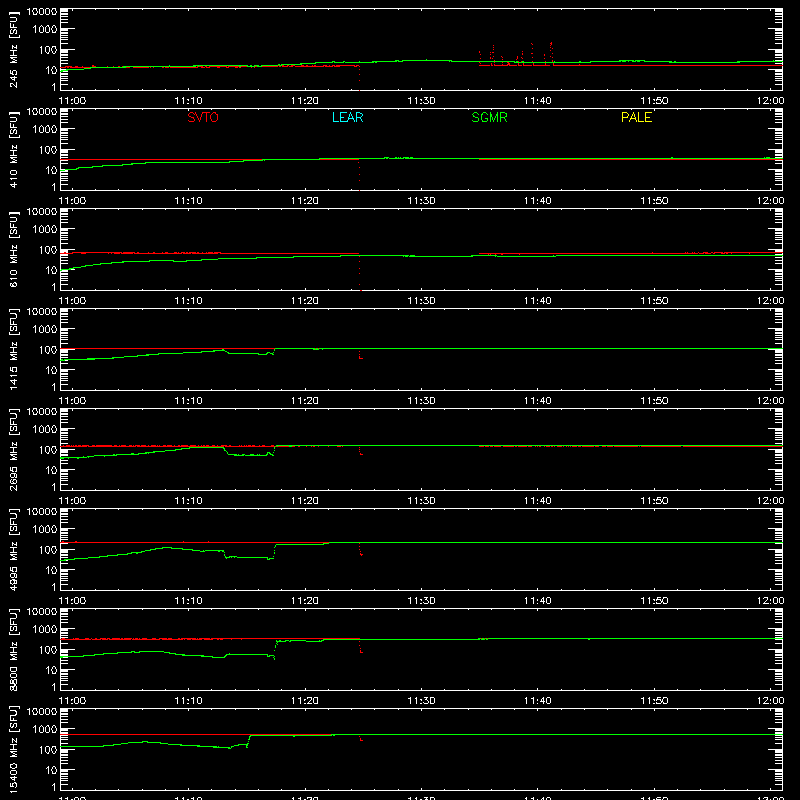Select the 15400 MHz [SFU] axis label
Image resolution: width=800 pixels, height=800 pixels.
tap(13, 750)
